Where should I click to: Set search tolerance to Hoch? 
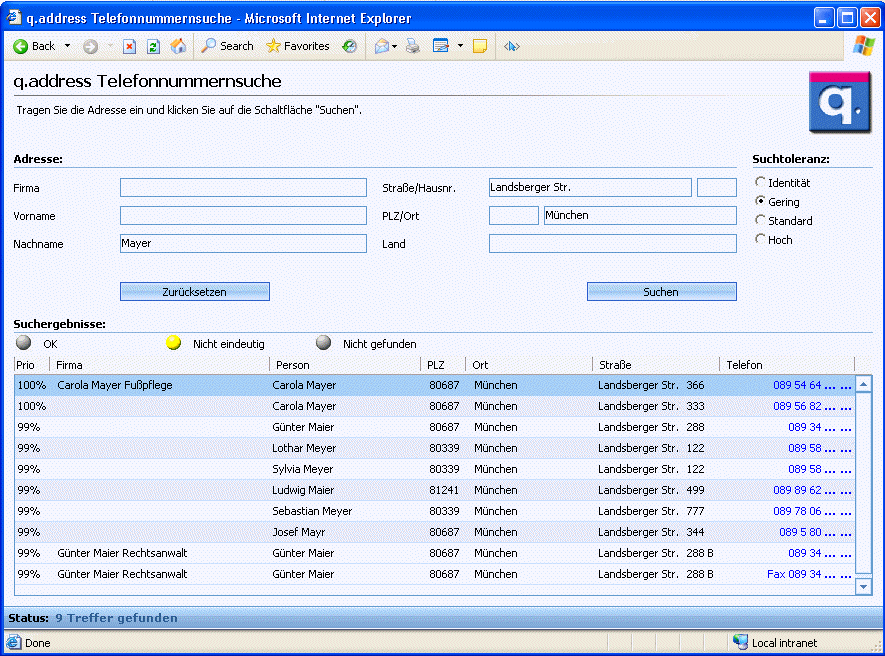[760, 239]
